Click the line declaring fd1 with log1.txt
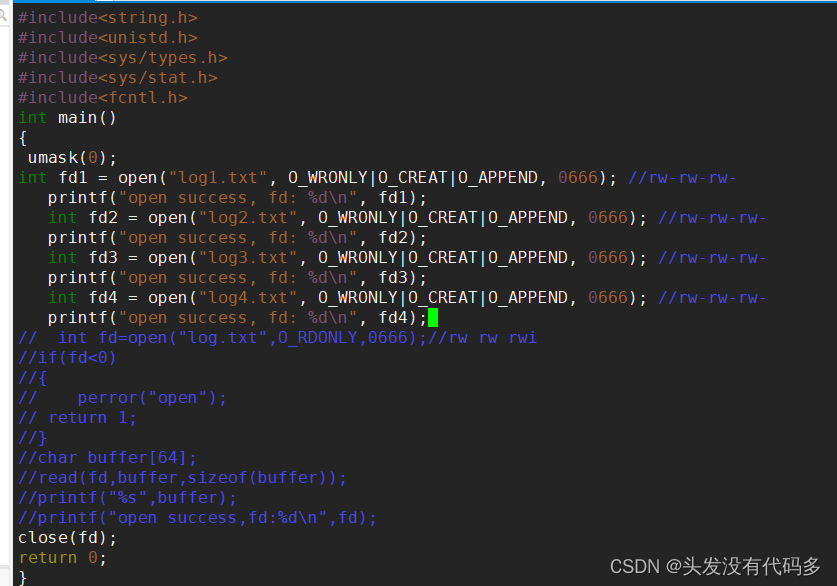This screenshot has width=837, height=586. click(377, 178)
